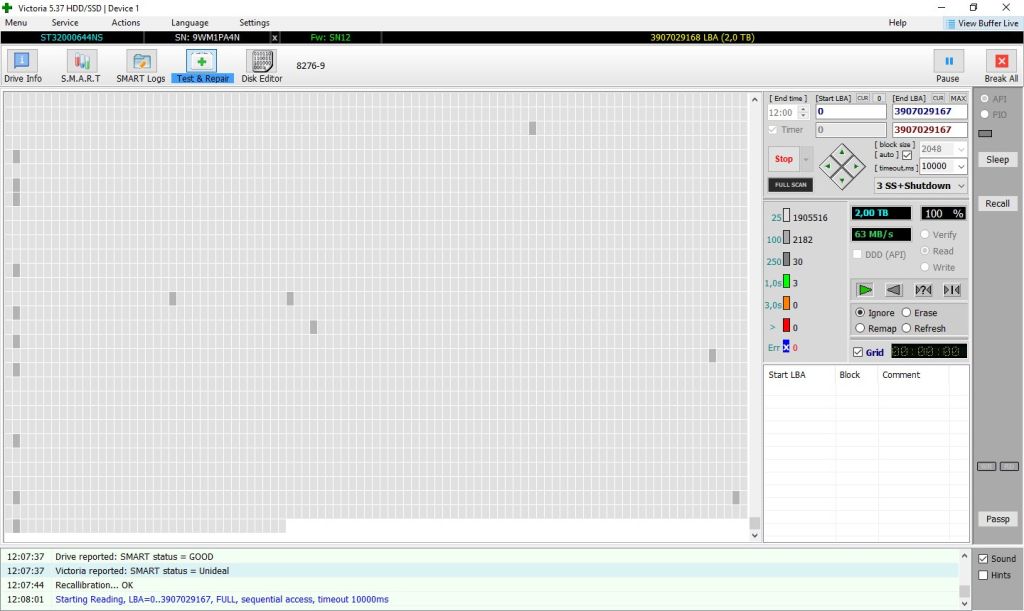The image size is (1024, 611).
Task: Open the 3 SS+Shutdown end-action dropdown
Action: tap(921, 185)
